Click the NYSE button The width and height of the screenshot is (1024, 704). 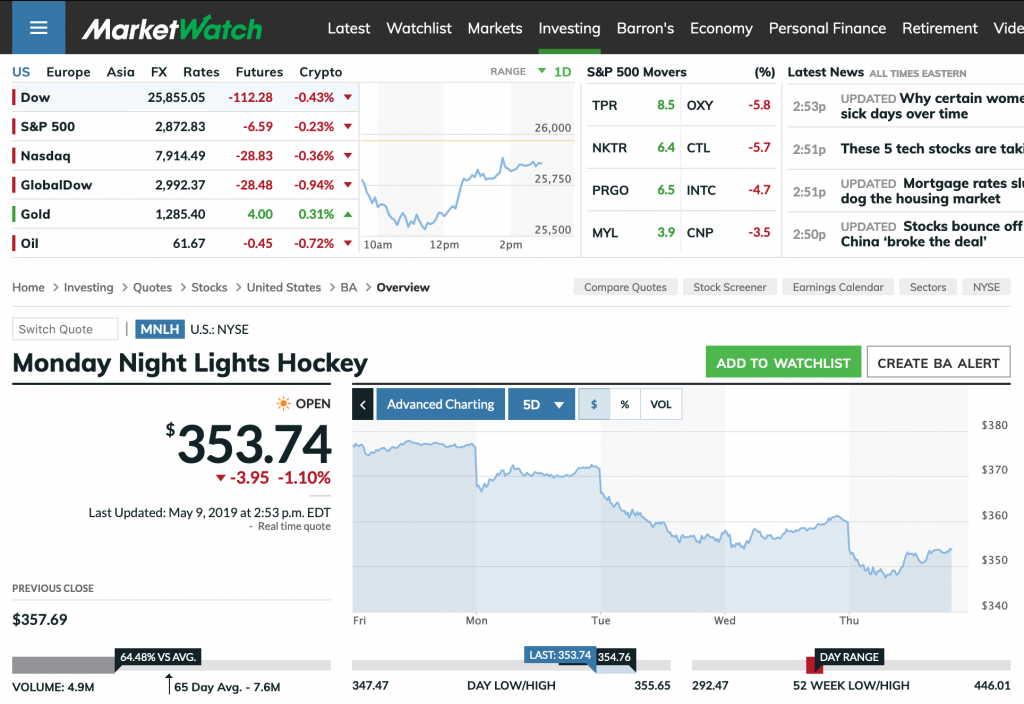coord(986,287)
